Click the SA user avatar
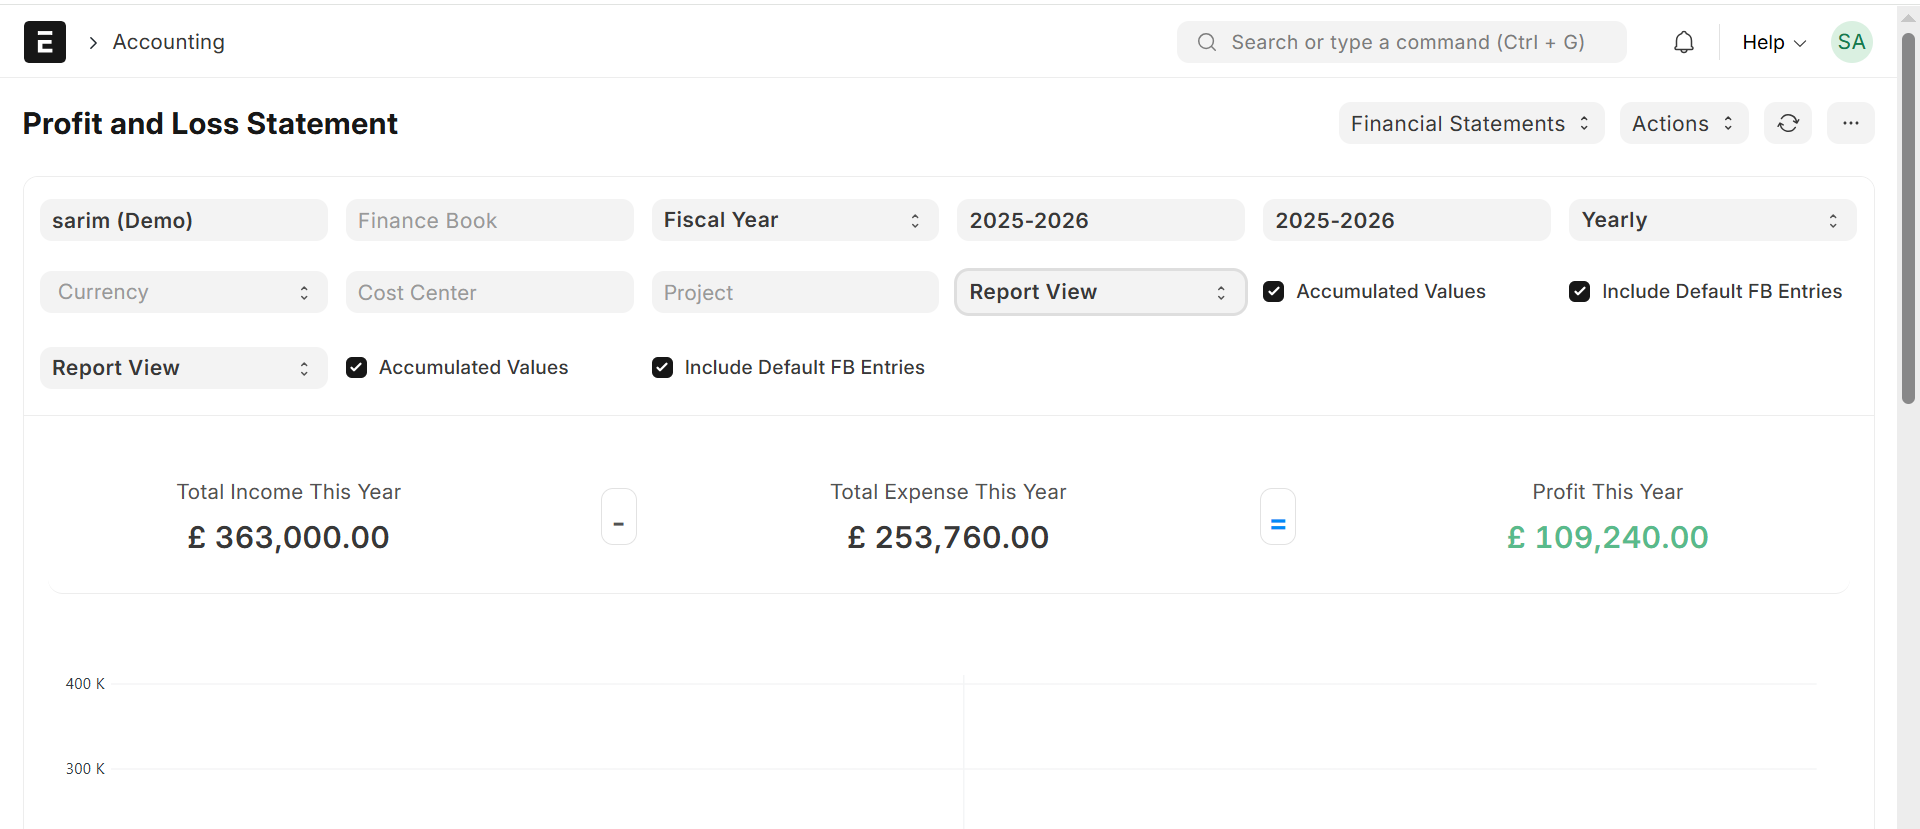The image size is (1920, 829). tap(1851, 42)
